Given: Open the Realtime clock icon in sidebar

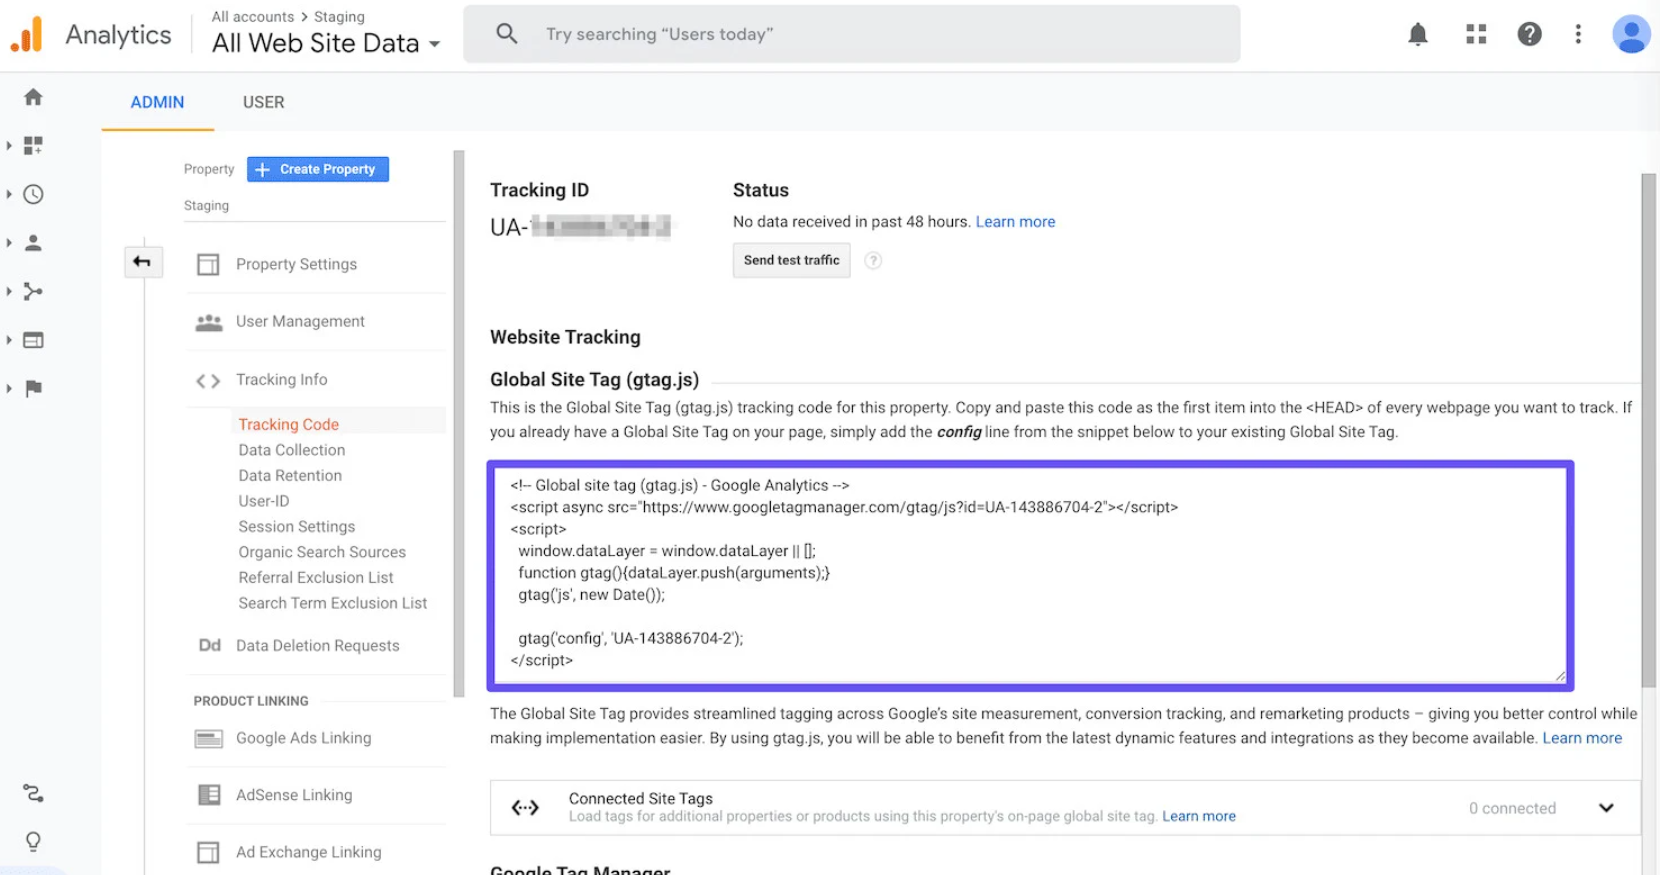Looking at the screenshot, I should [x=33, y=194].
